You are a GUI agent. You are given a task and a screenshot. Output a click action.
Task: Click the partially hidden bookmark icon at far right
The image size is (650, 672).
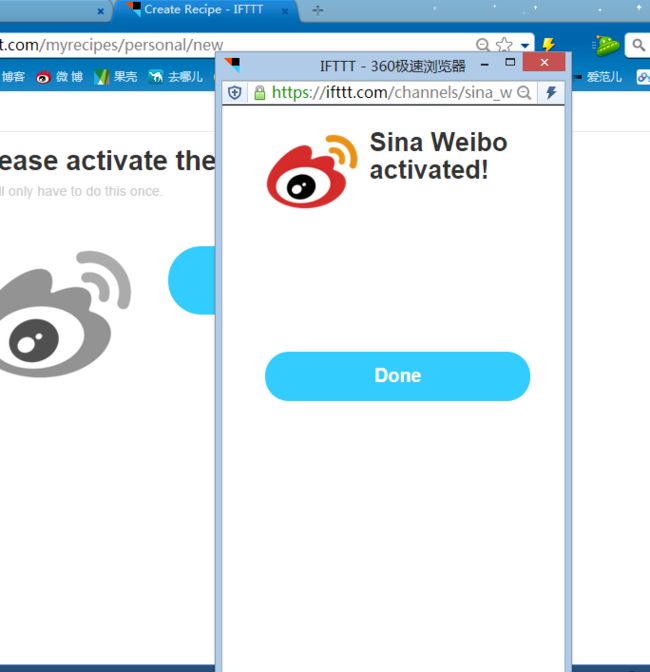click(x=643, y=77)
